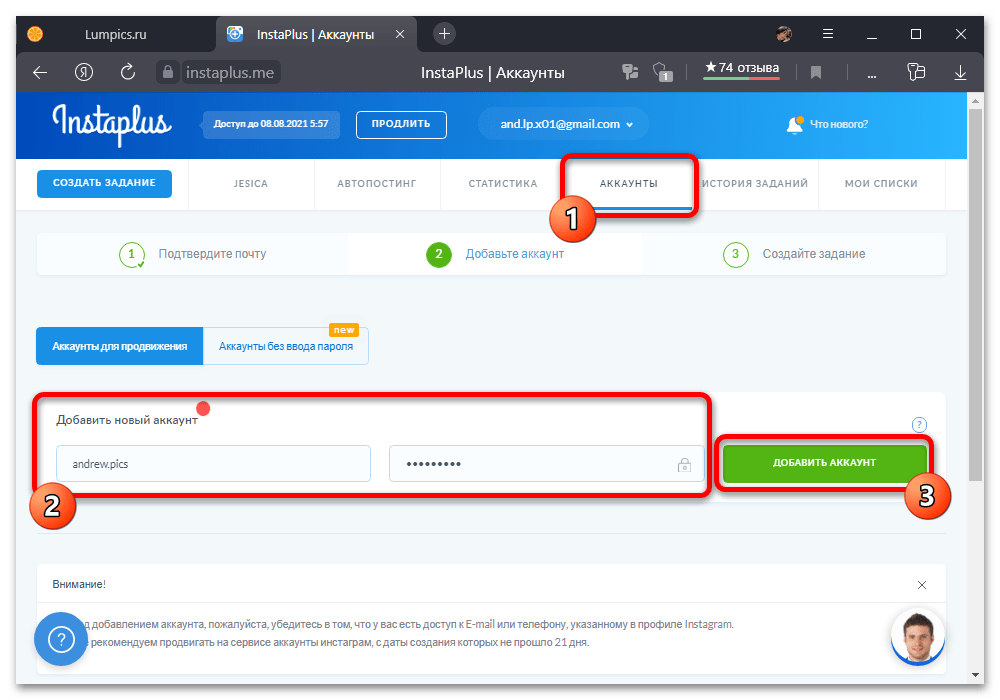
Task: Click the green Добавить аккаунт button
Action: pos(824,463)
